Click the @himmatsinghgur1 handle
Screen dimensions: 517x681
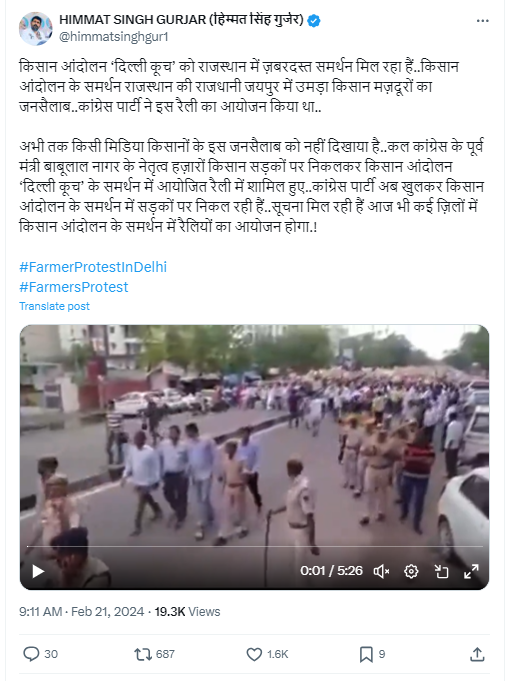coord(113,37)
